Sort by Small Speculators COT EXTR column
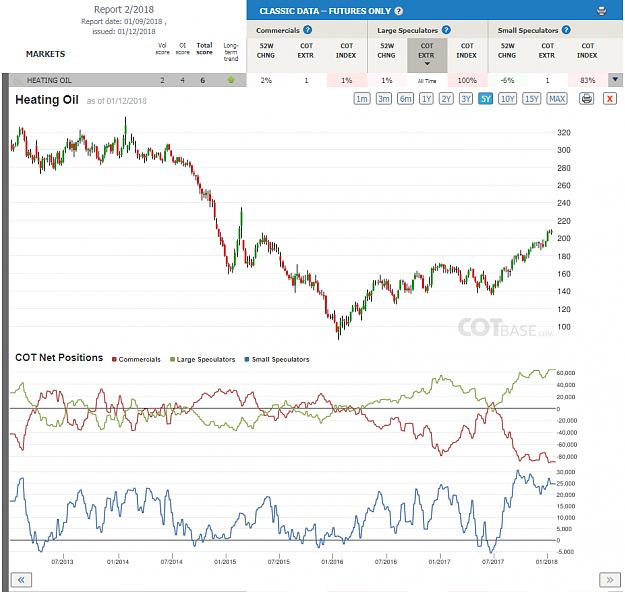625x592 pixels. tap(547, 51)
